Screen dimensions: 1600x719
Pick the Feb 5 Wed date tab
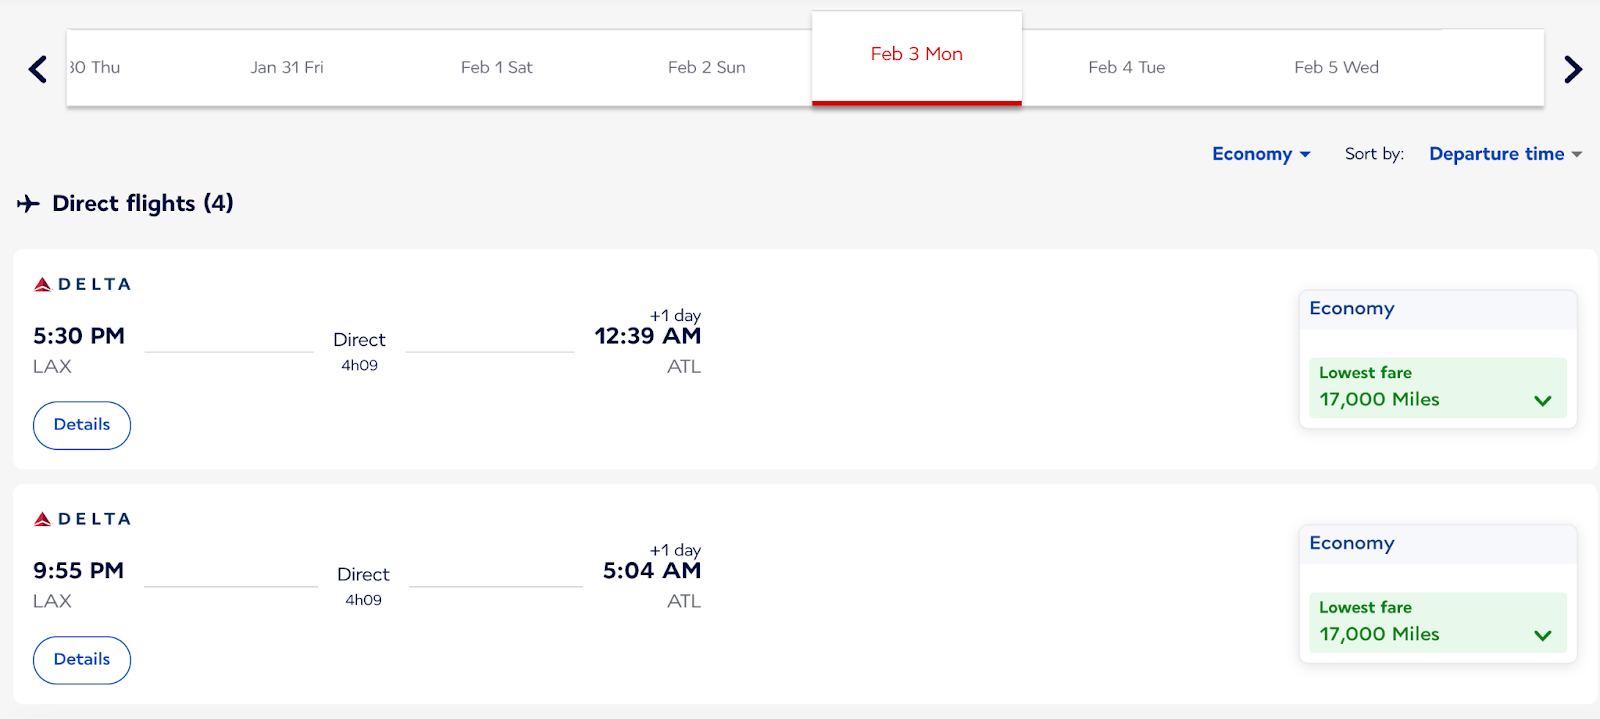pos(1336,68)
